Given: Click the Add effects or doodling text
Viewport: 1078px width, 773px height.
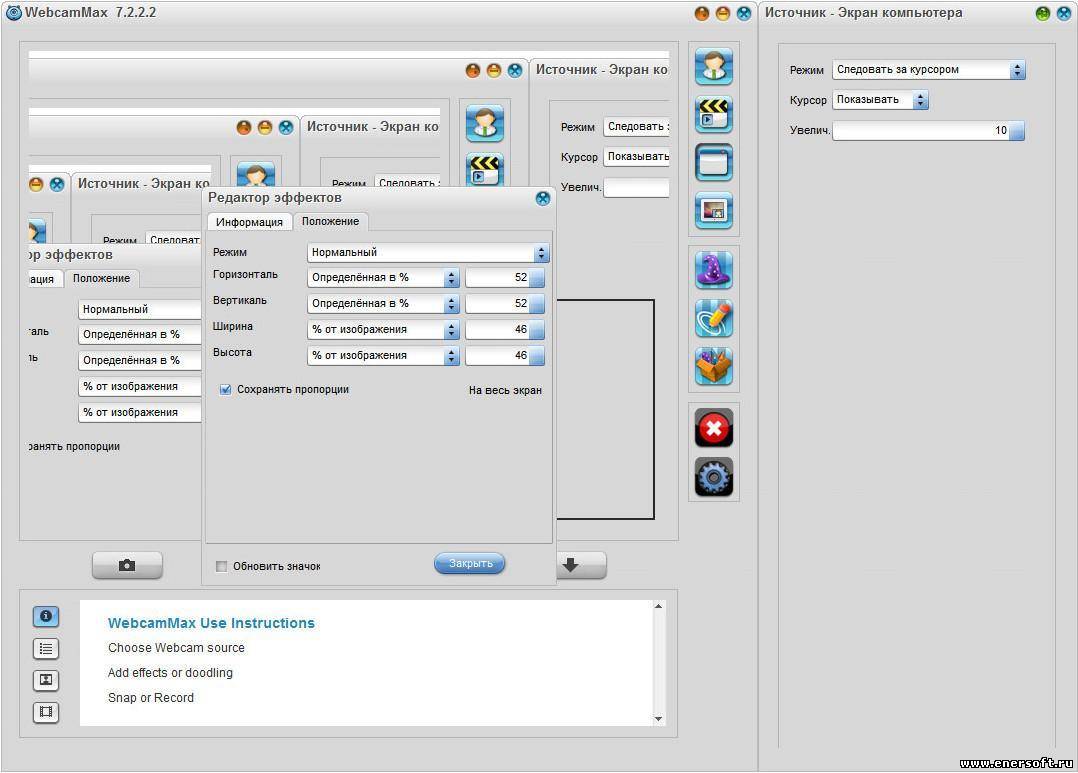Looking at the screenshot, I should pyautogui.click(x=170, y=673).
